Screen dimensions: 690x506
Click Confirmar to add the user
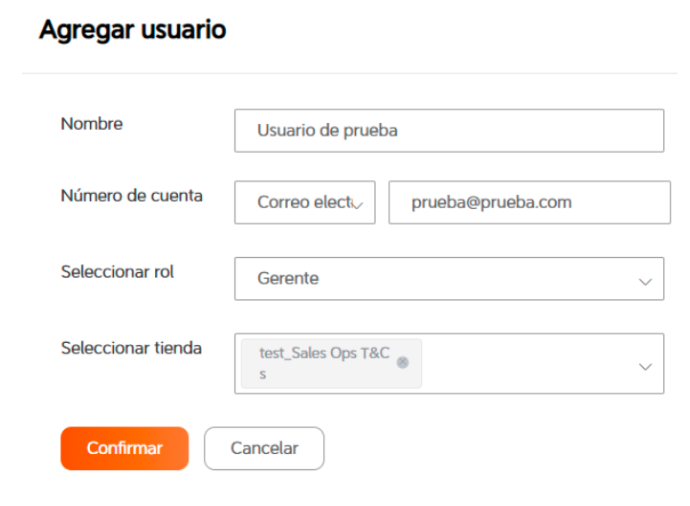(125, 448)
